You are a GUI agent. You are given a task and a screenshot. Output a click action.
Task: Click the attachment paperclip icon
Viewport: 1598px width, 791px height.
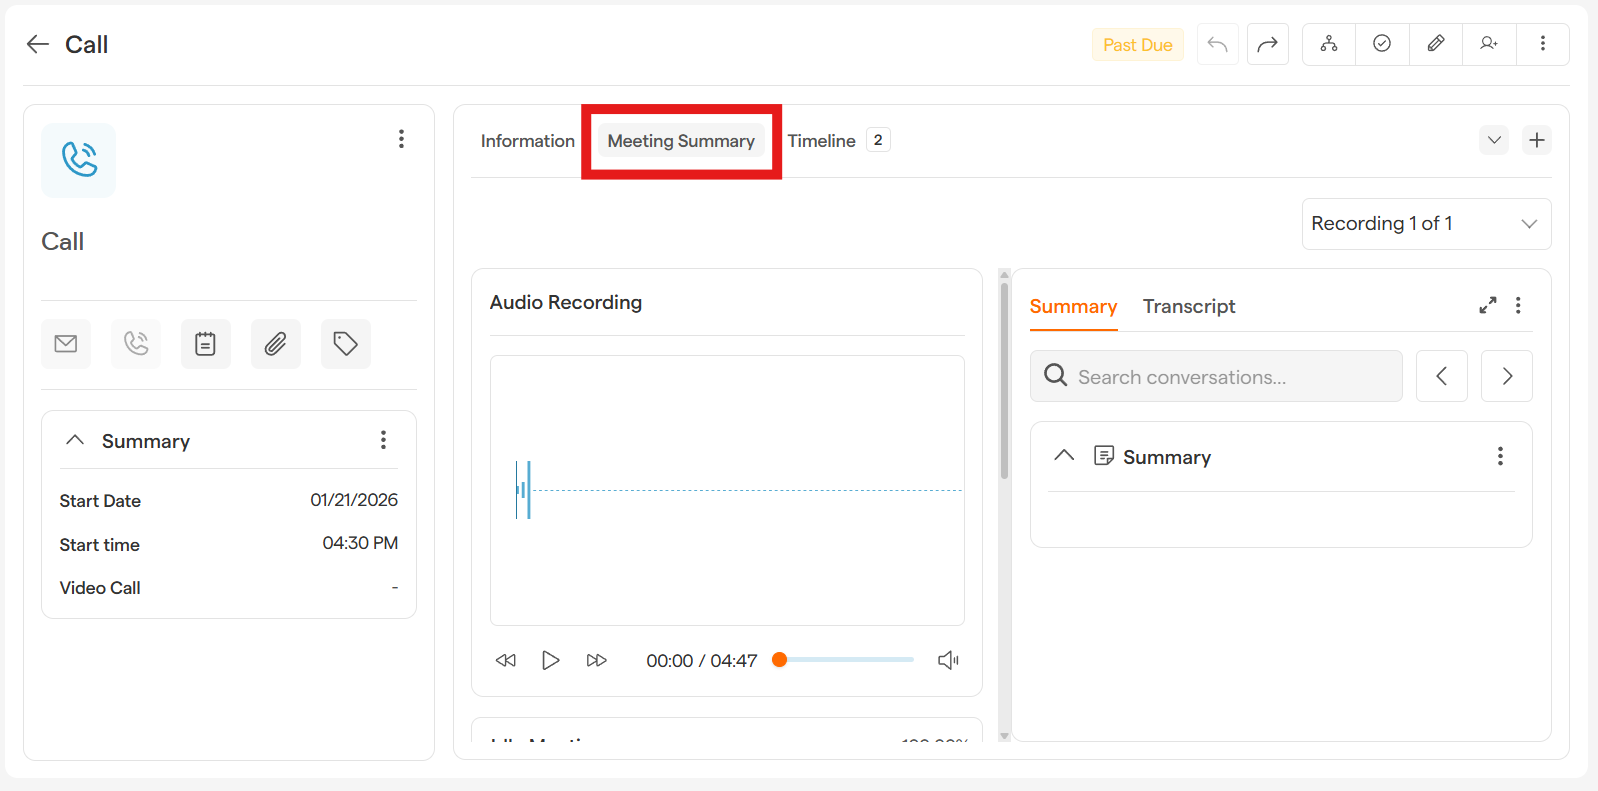[275, 344]
